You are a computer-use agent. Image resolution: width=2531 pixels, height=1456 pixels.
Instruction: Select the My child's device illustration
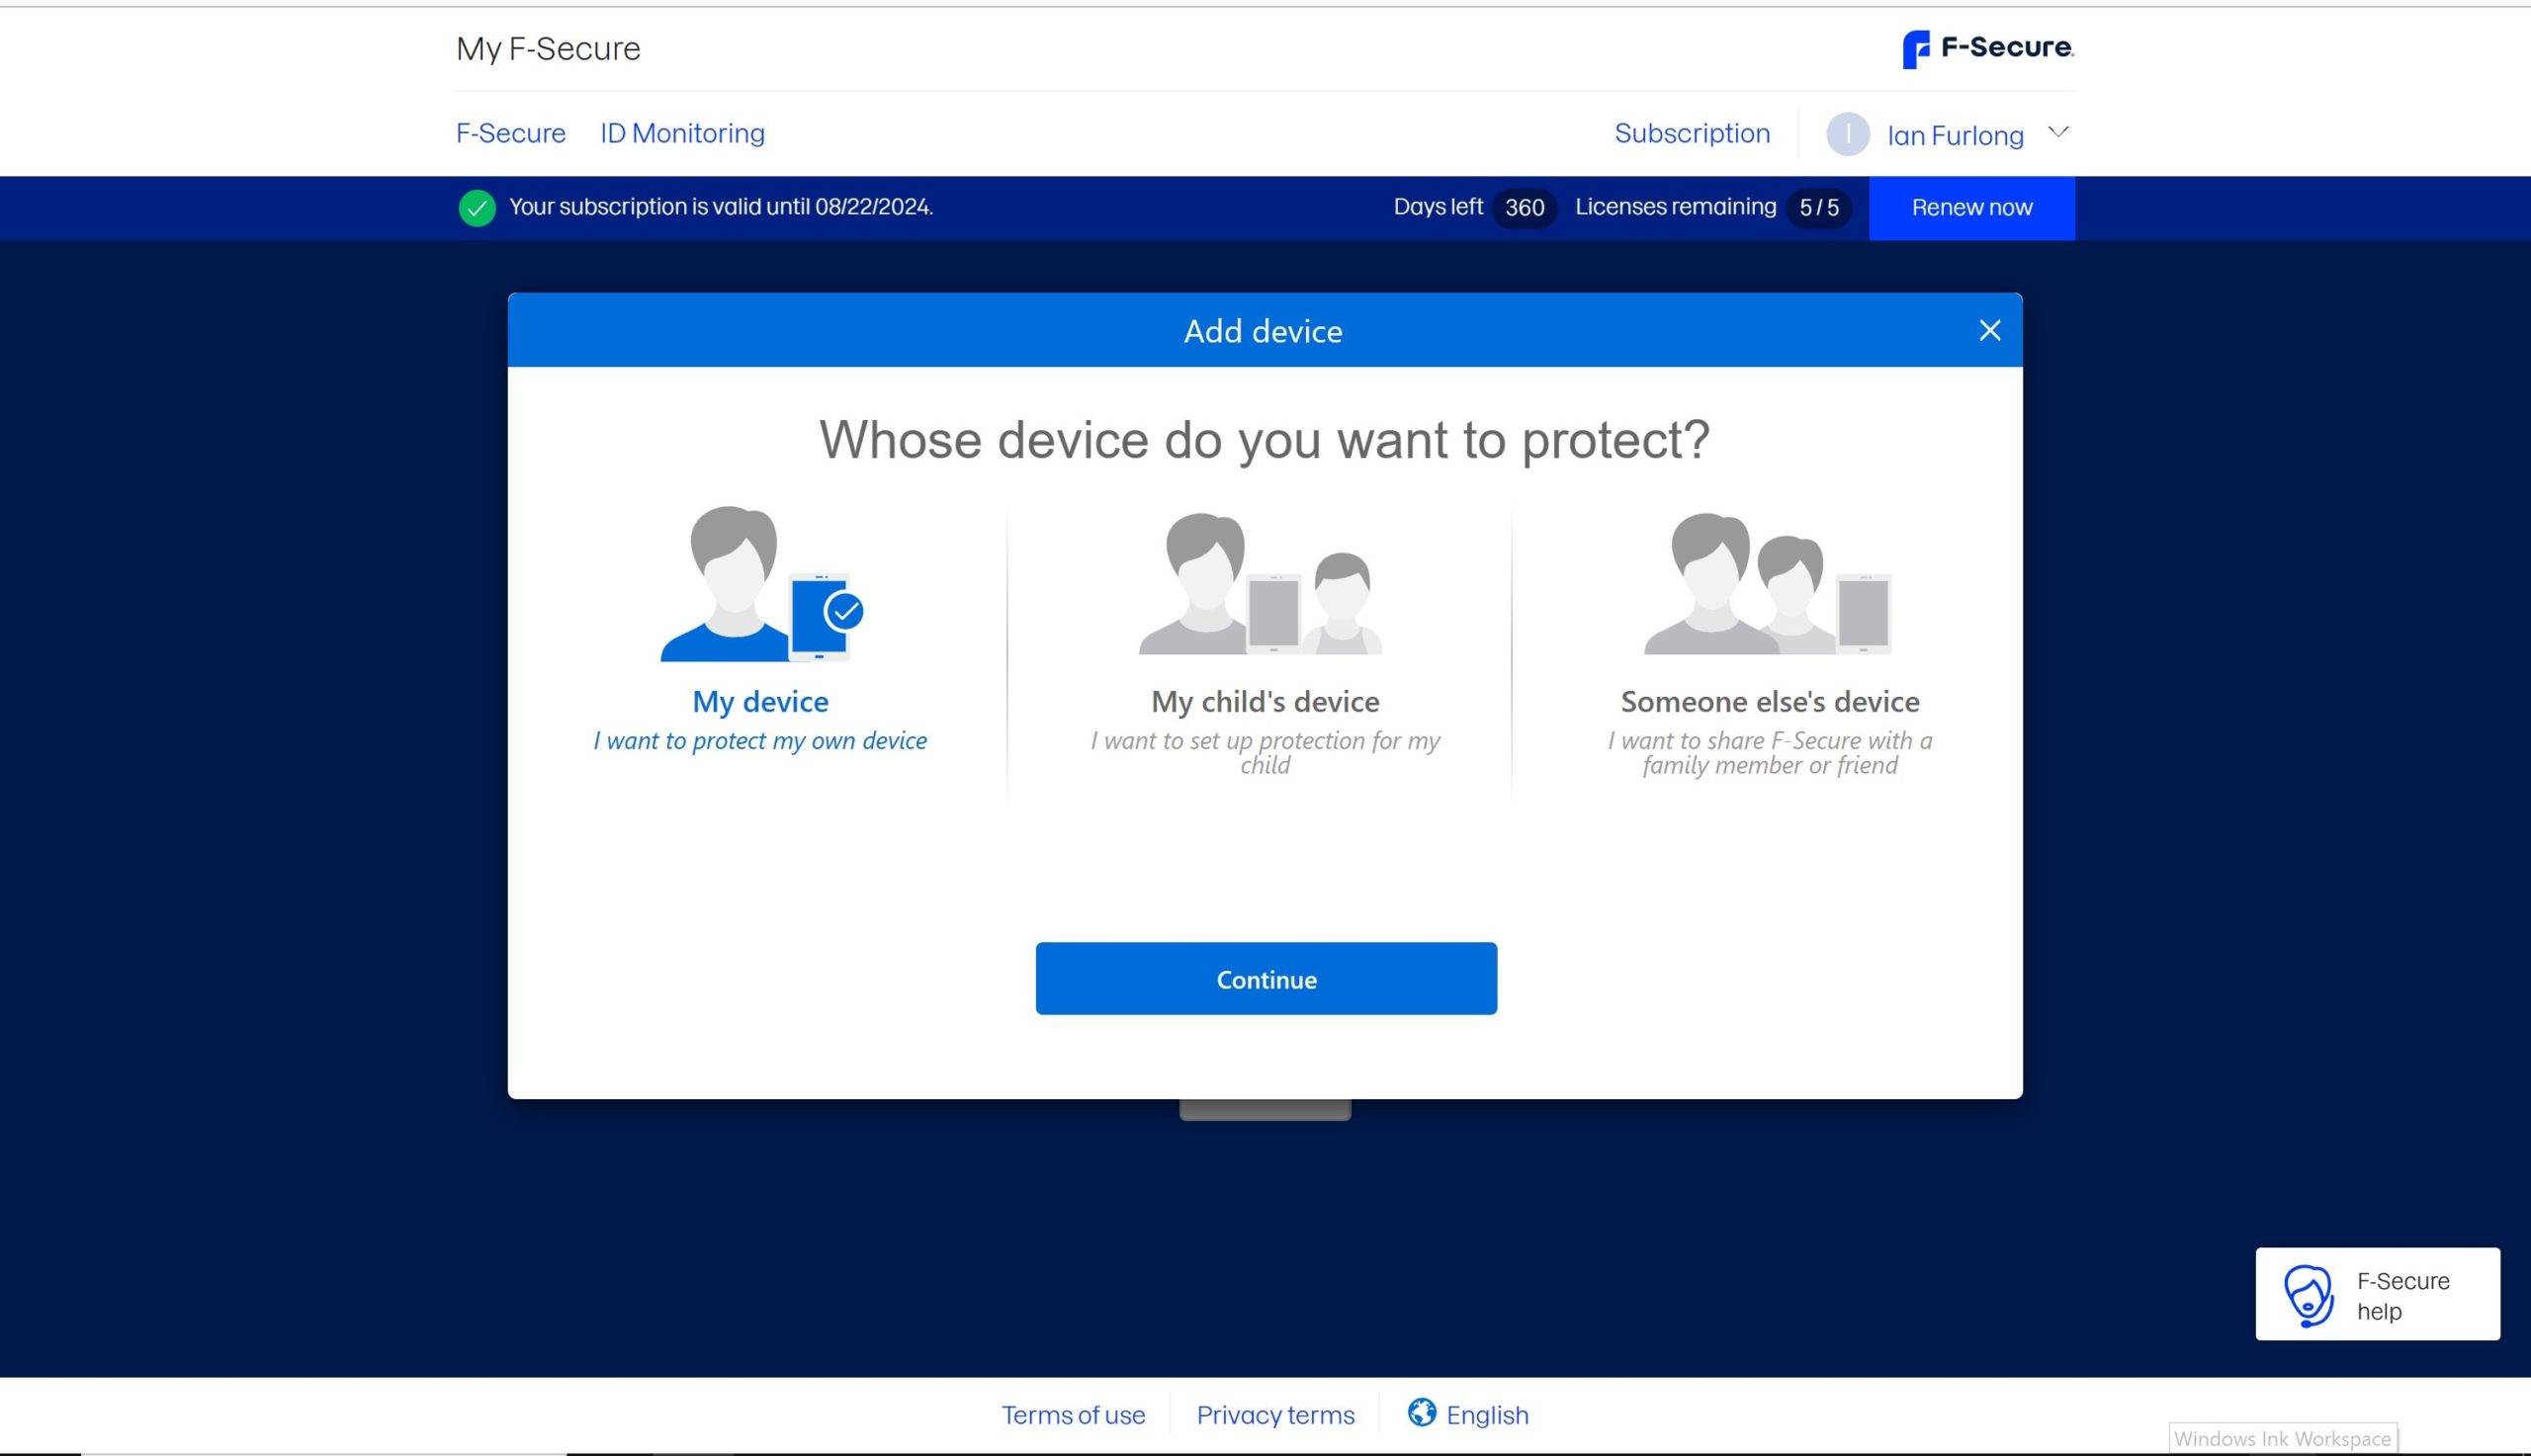[1264, 584]
